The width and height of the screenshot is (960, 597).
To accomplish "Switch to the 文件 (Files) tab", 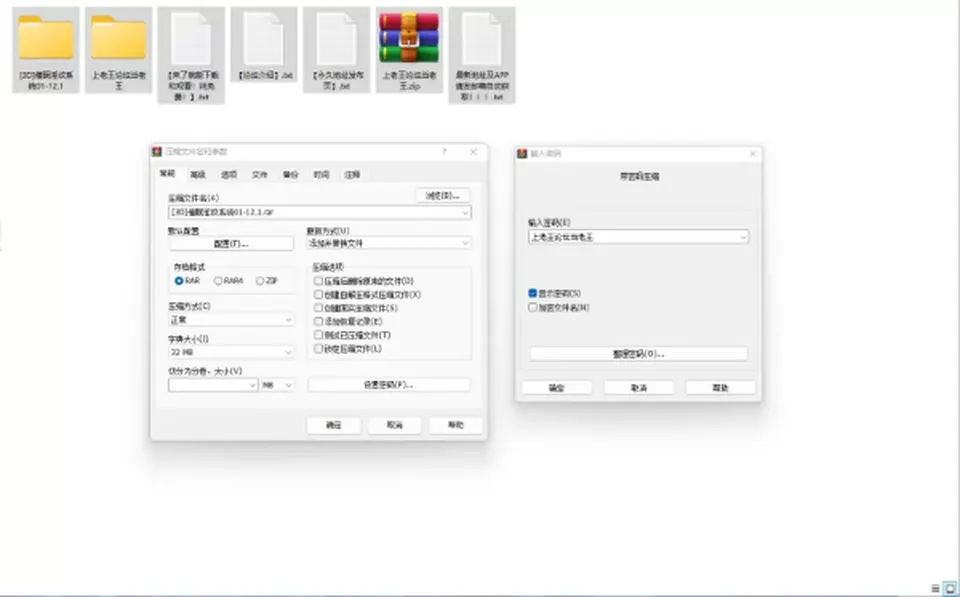I will click(260, 175).
